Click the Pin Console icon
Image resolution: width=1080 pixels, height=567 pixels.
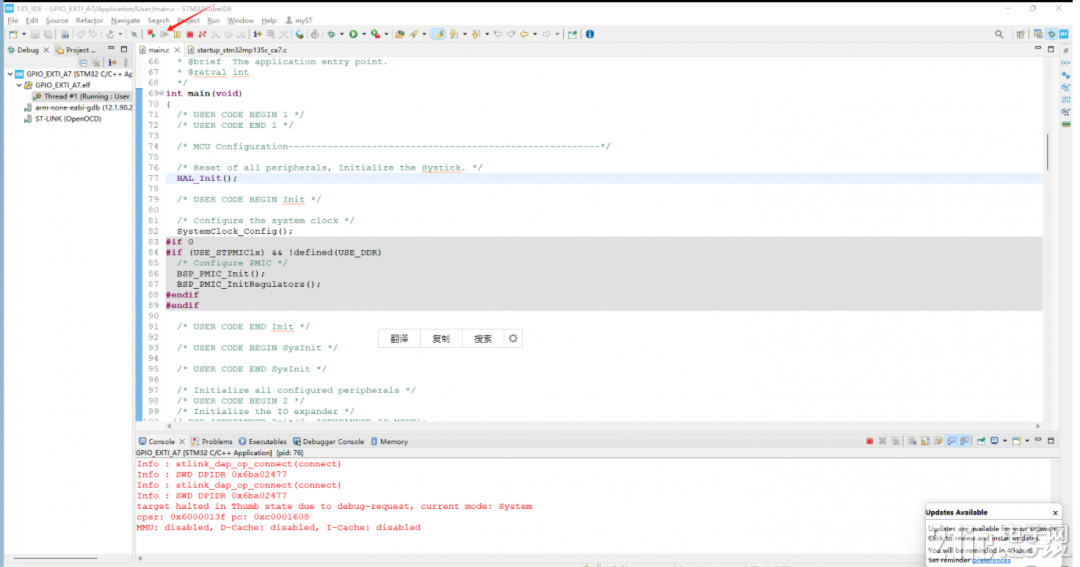(x=982, y=441)
